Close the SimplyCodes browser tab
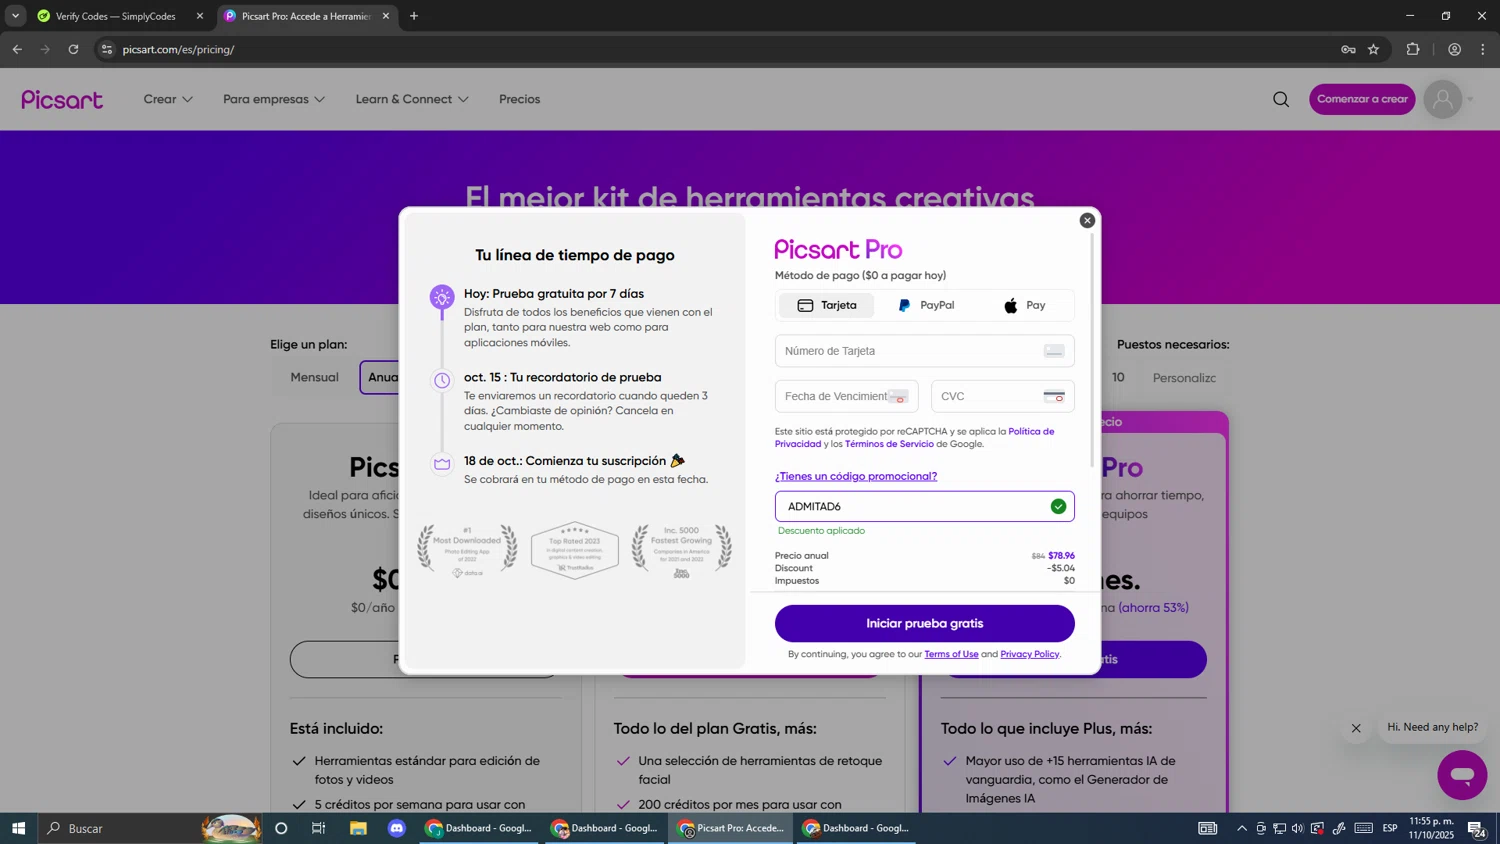The height and width of the screenshot is (844, 1500). (200, 16)
